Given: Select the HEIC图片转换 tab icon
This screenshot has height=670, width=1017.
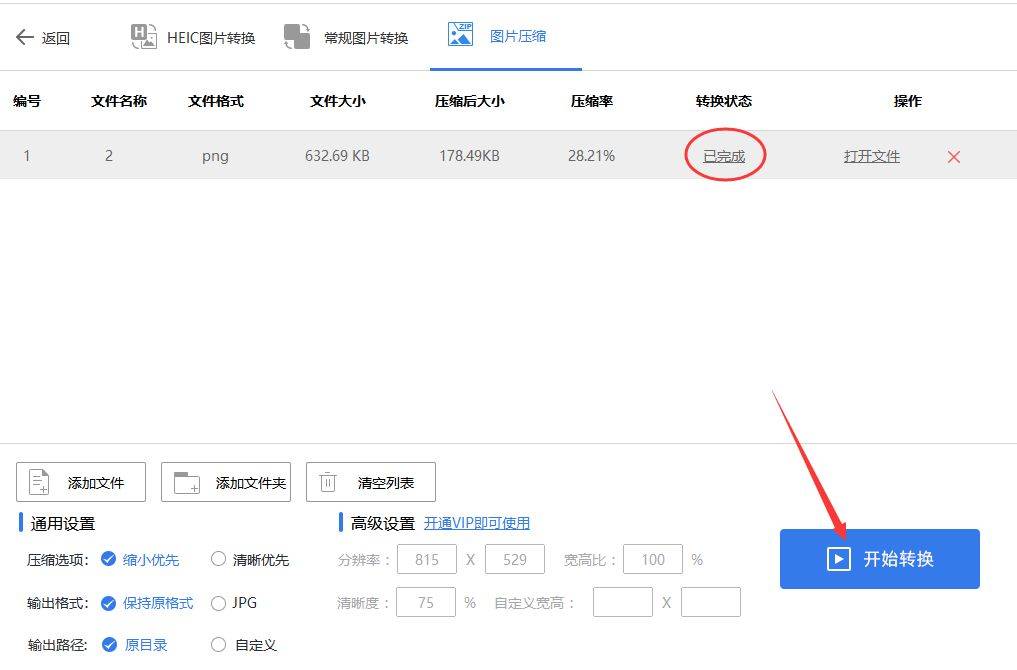Looking at the screenshot, I should [143, 36].
